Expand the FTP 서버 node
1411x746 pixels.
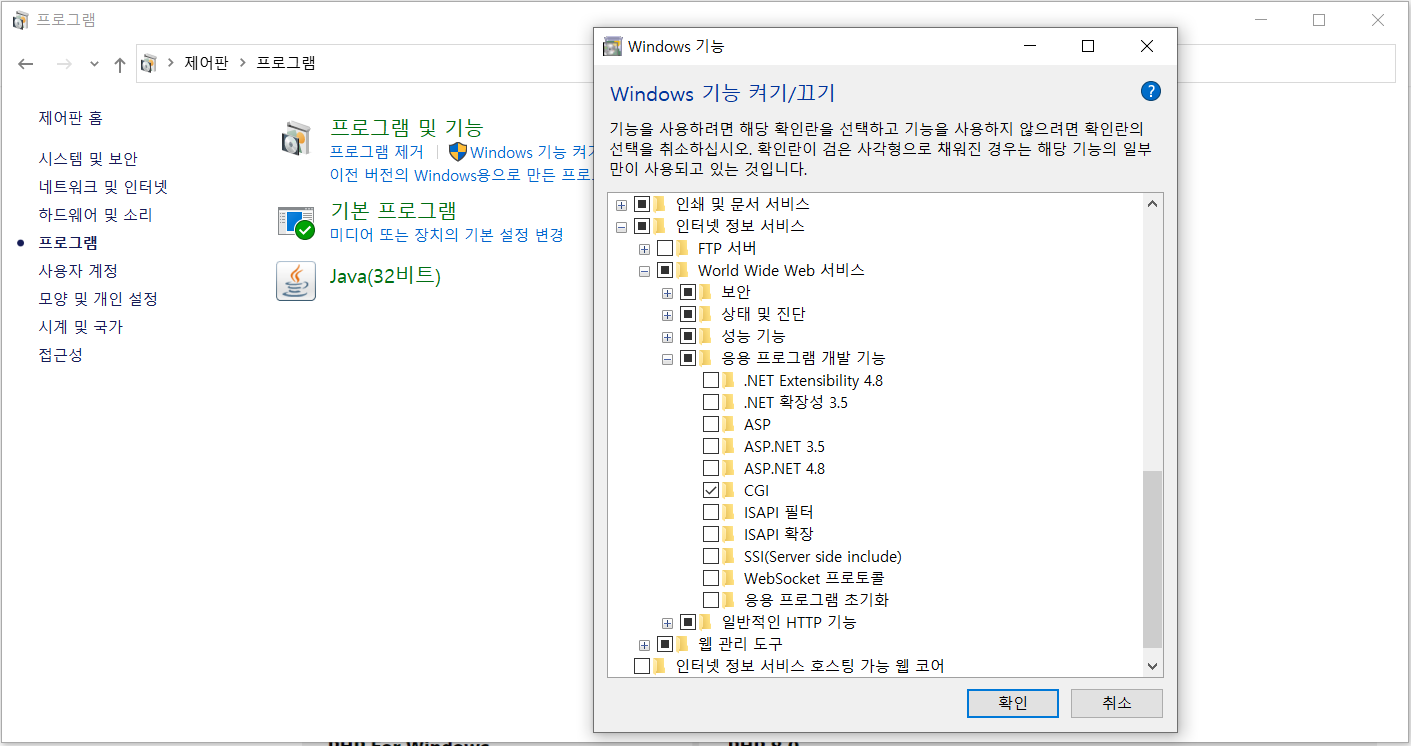(x=645, y=248)
